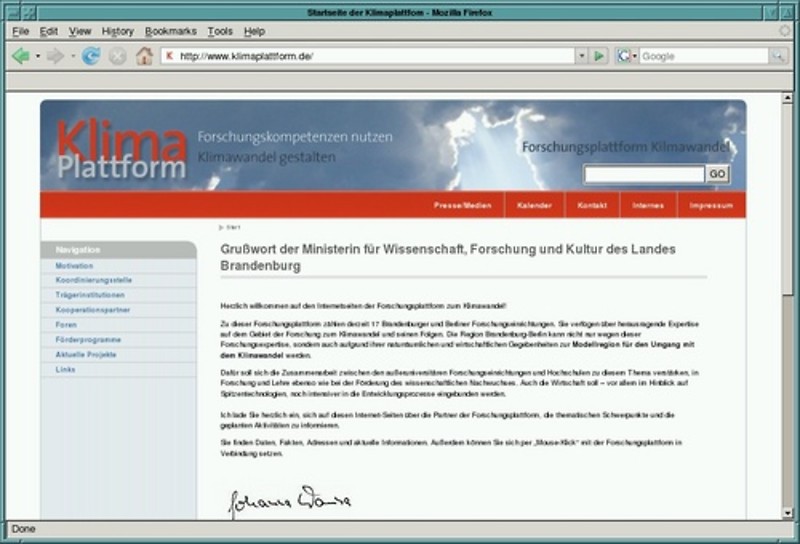Click the Grußwort der Ministerin heading
Screen dimensions: 800x544
pyautogui.click(x=448, y=257)
